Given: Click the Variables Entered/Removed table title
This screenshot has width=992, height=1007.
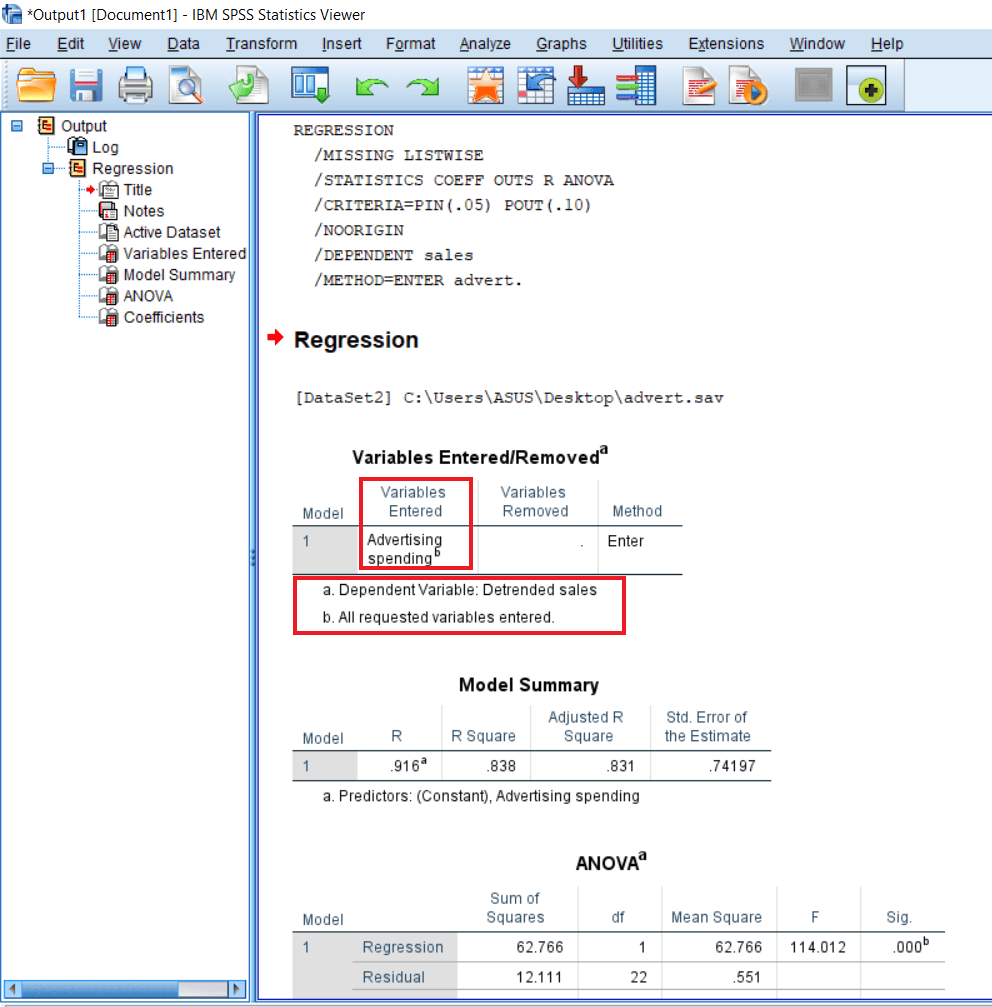Looking at the screenshot, I should (480, 457).
